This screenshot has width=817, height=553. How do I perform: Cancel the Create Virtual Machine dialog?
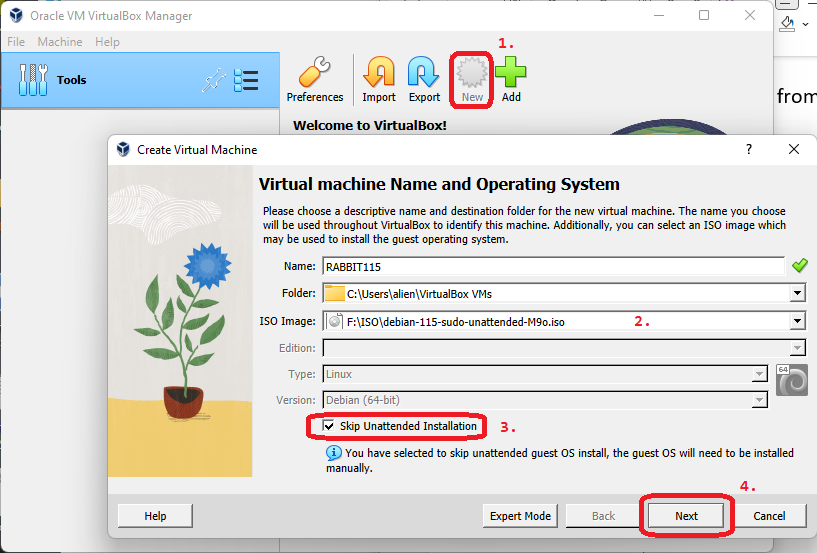tap(769, 516)
